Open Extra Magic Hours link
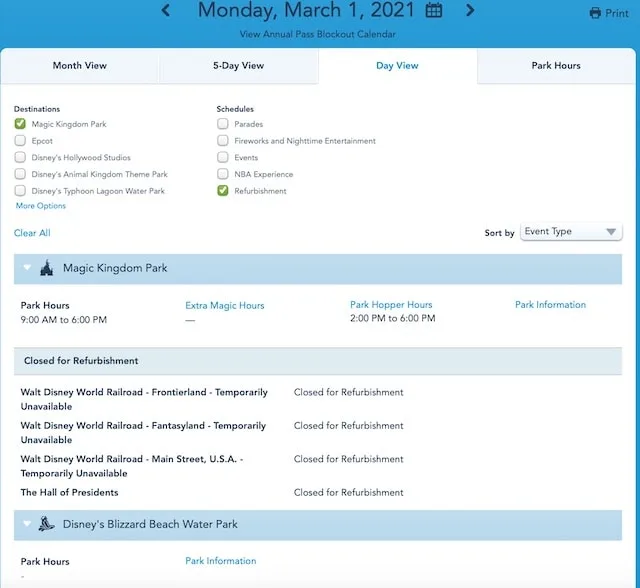The image size is (640, 588). click(x=225, y=306)
